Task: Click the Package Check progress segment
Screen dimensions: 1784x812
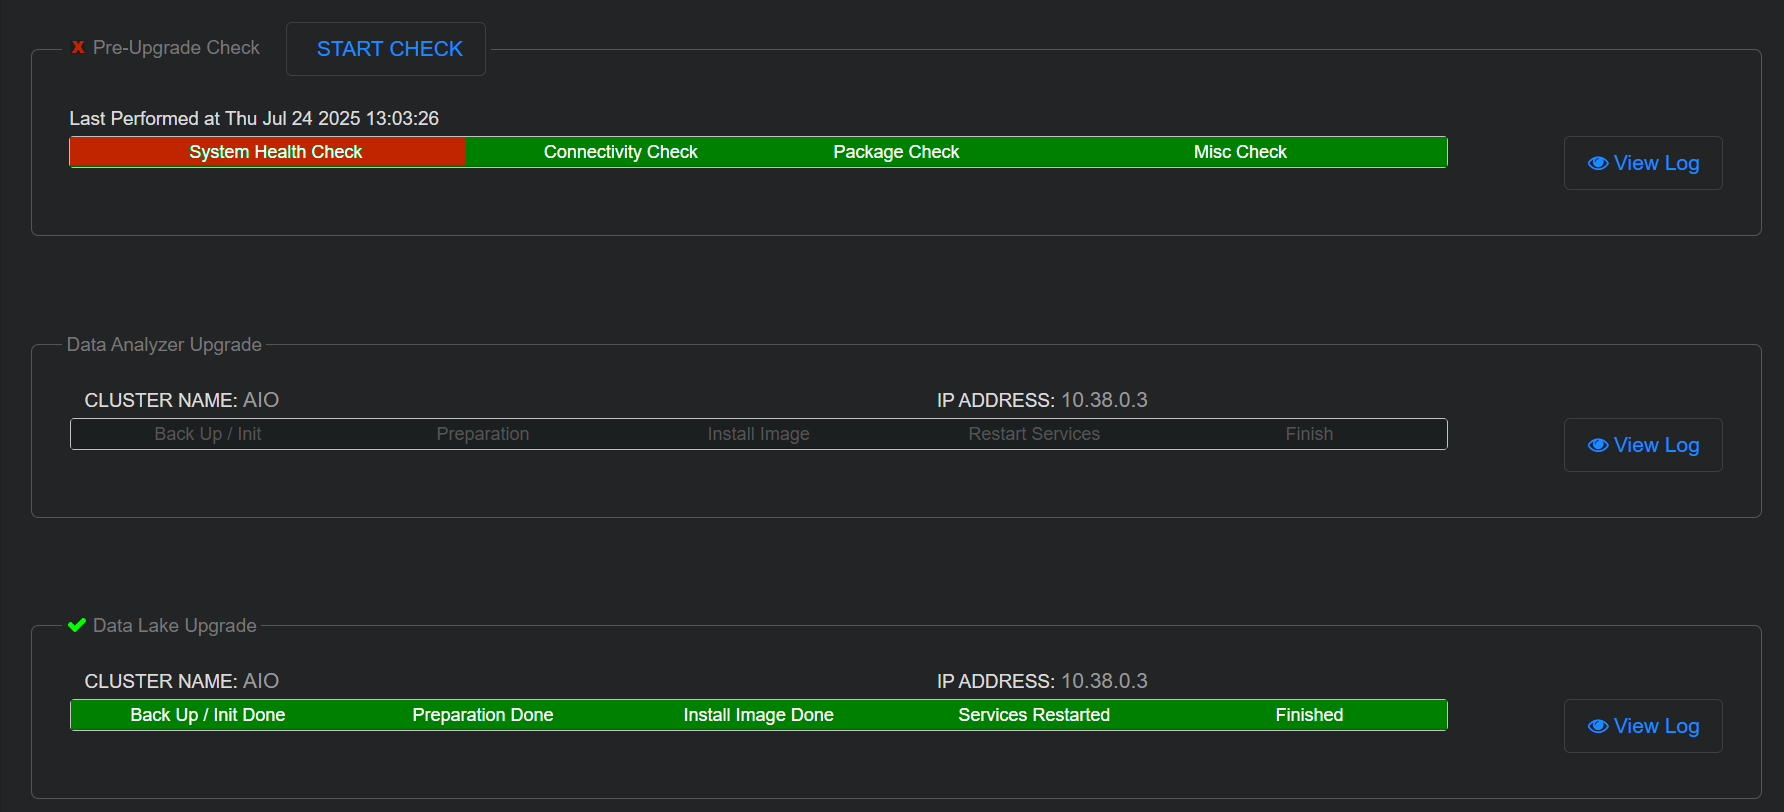Action: [x=896, y=152]
